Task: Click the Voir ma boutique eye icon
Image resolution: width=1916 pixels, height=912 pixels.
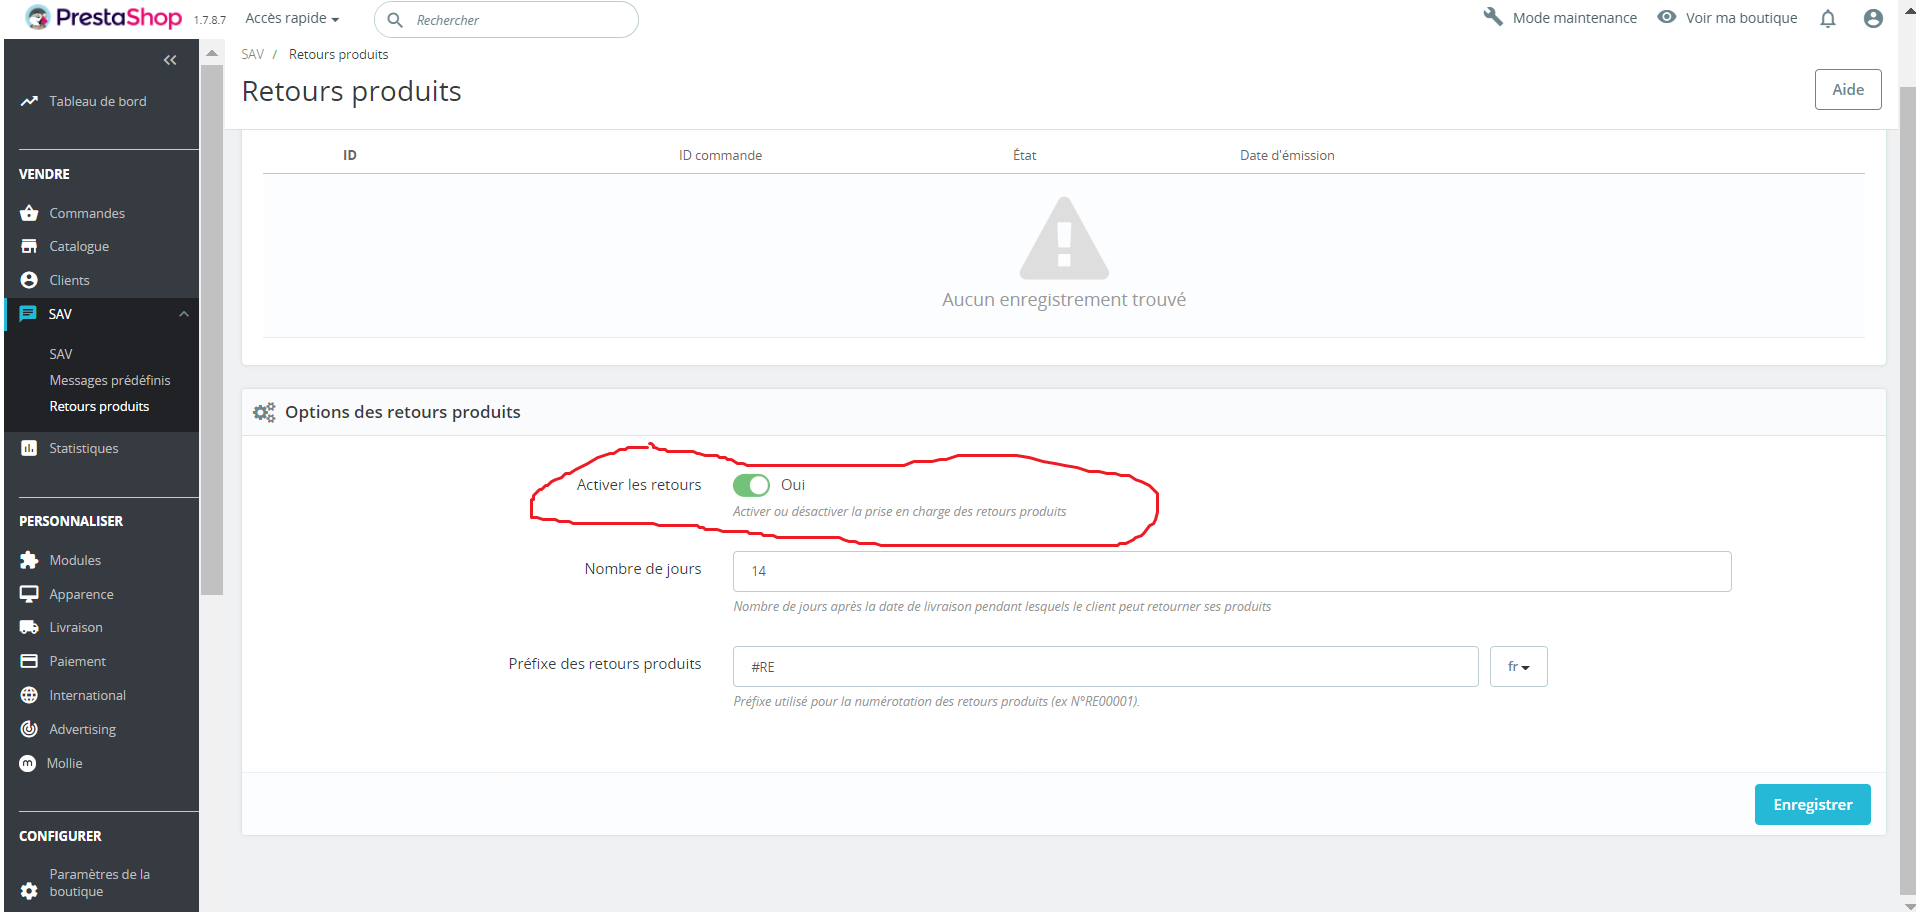Action: coord(1667,17)
